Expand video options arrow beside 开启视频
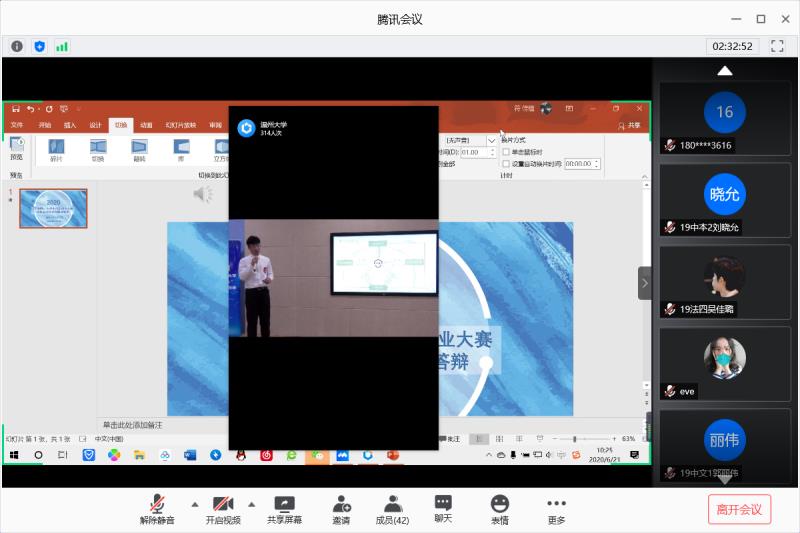The image size is (800, 533). pos(252,503)
